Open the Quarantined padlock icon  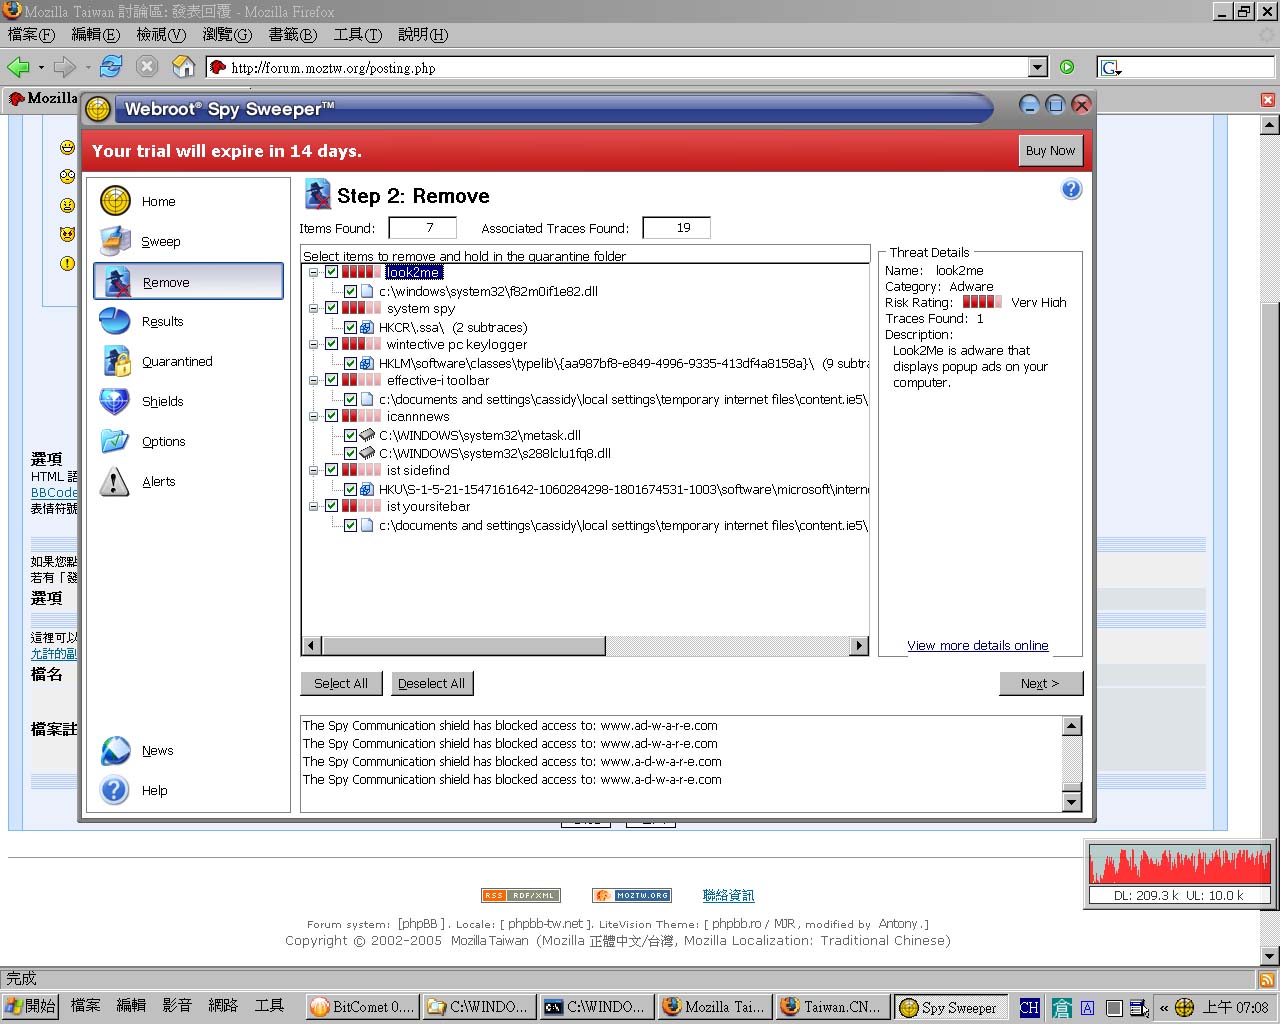tap(115, 361)
